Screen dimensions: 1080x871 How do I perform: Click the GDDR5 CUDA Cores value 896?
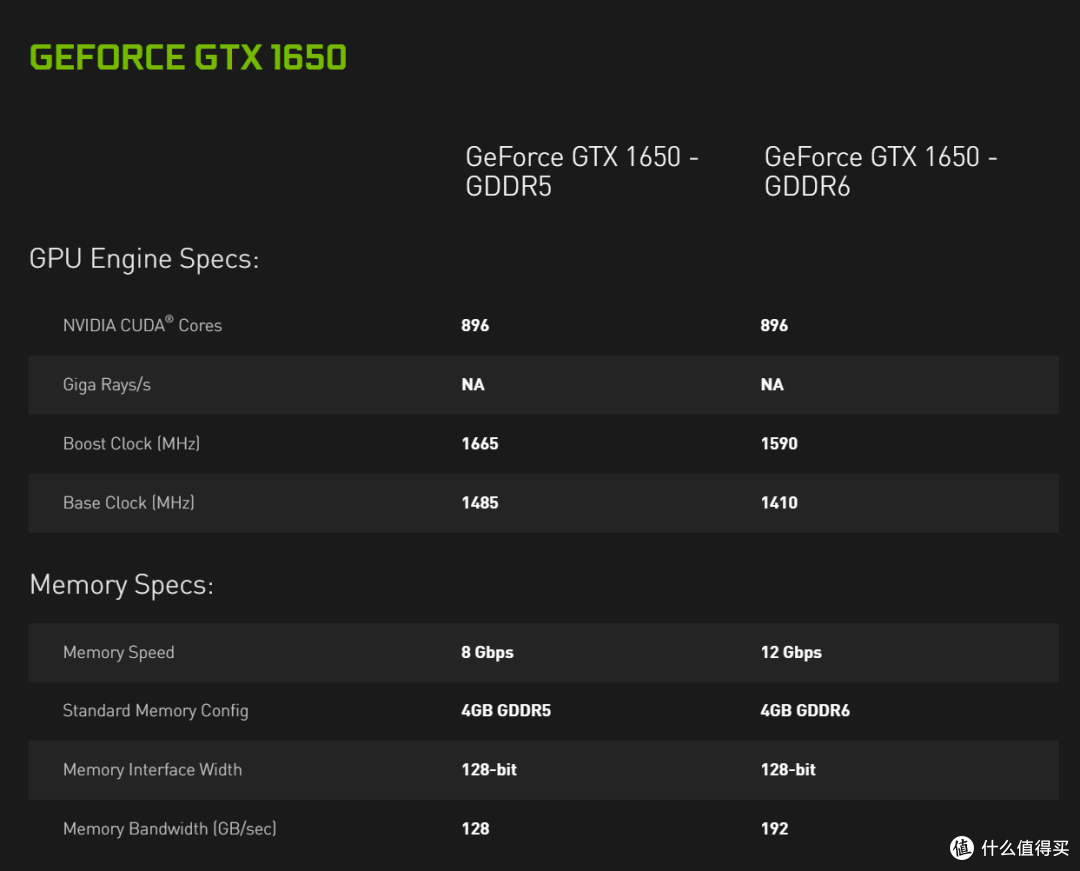tap(475, 325)
